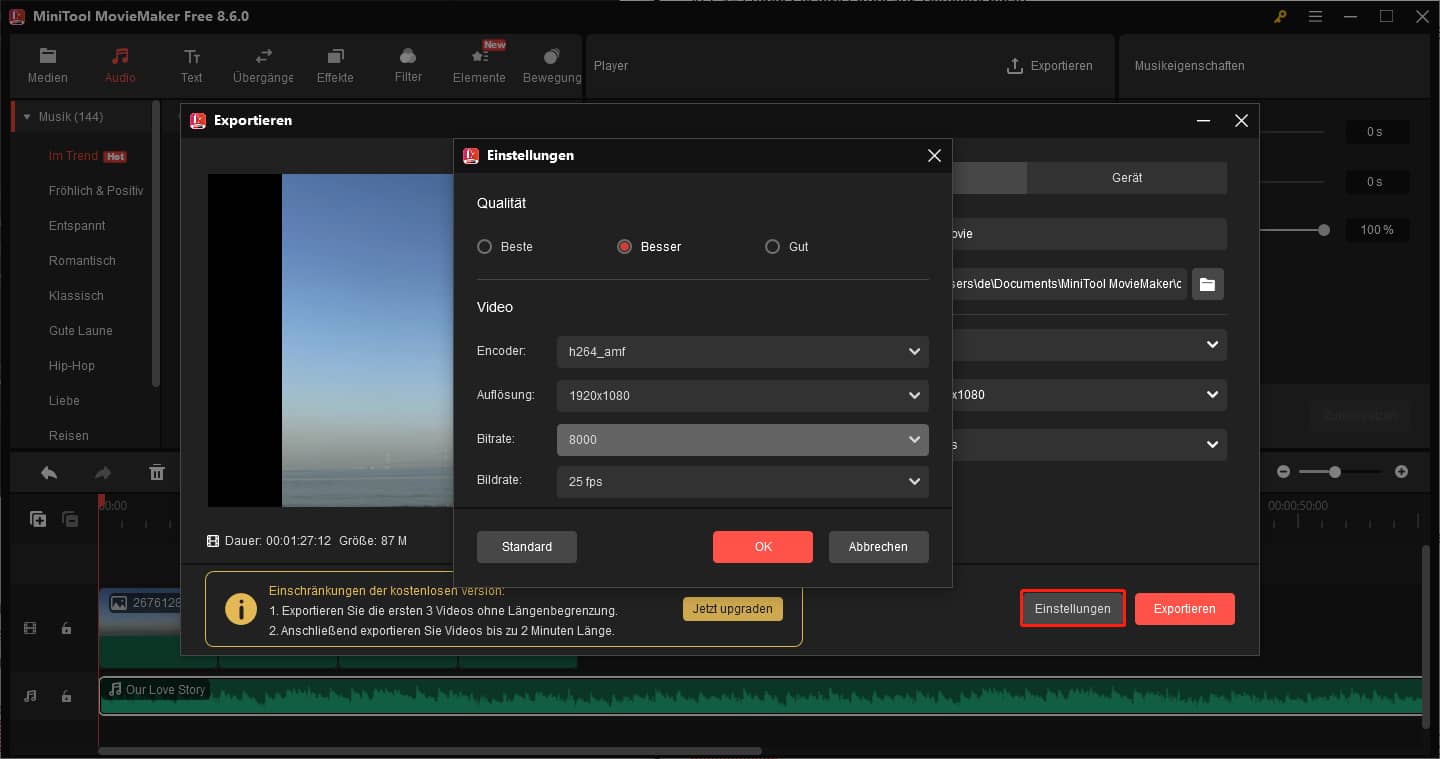
Task: Expand the Auflösung resolution list
Action: (913, 395)
